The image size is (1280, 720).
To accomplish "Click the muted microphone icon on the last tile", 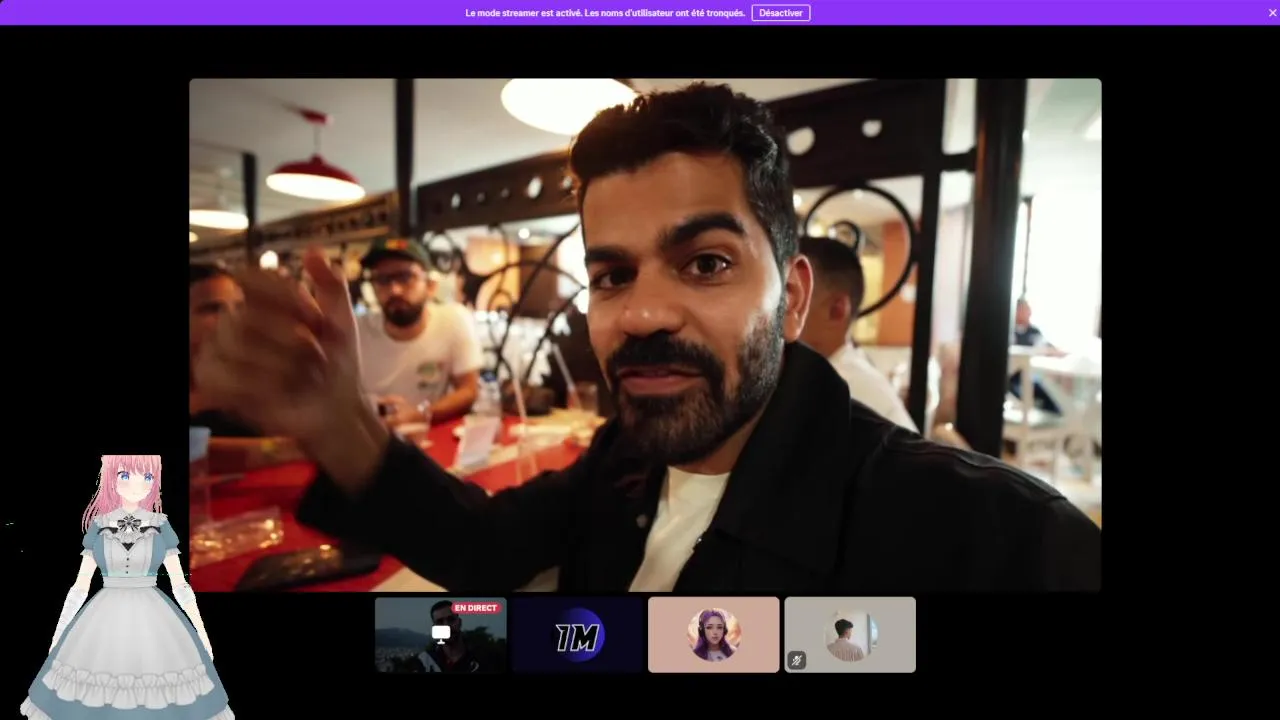I will tap(797, 660).
